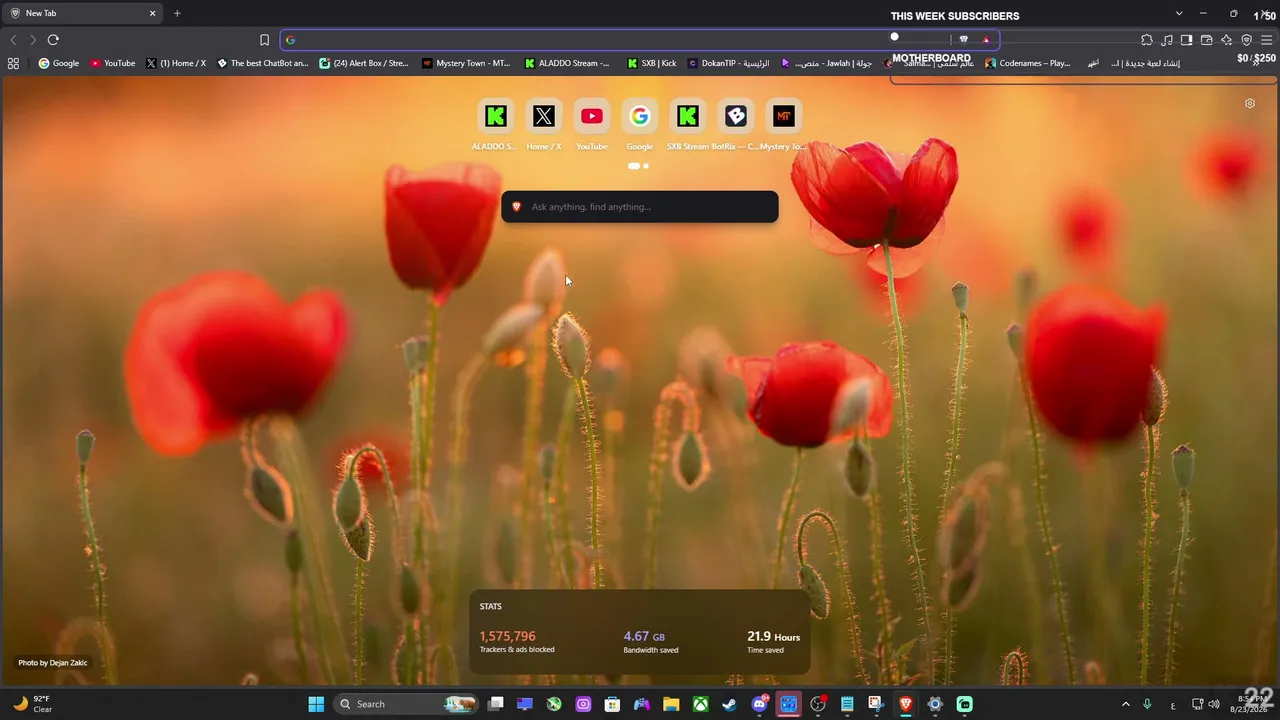
Task: Open the YouTube top site tile
Action: [591, 124]
